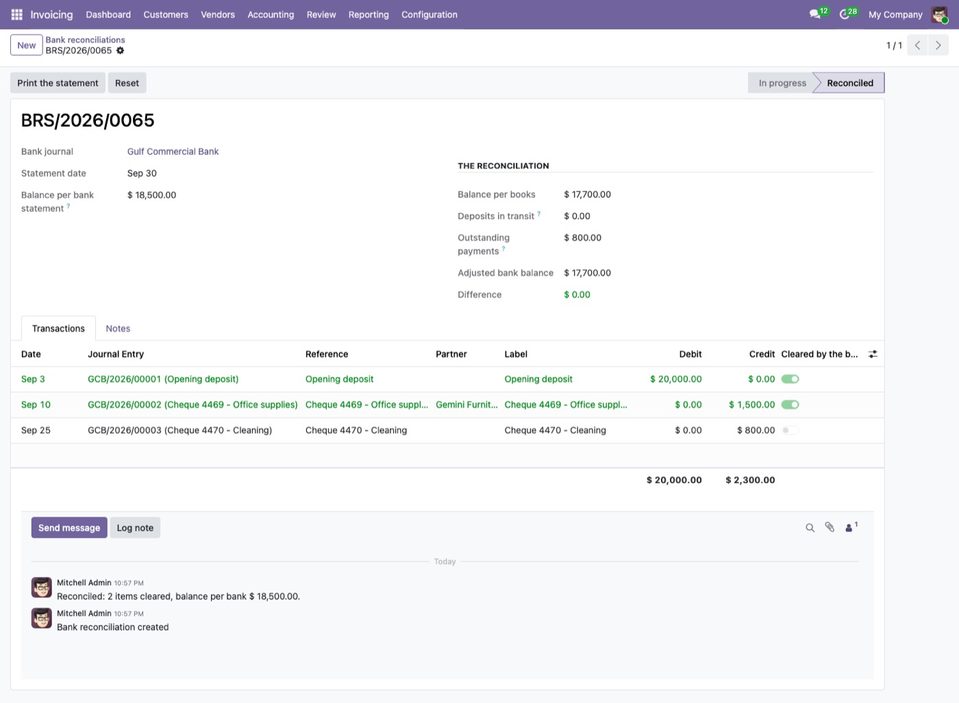Click Print the statement button
The width and height of the screenshot is (959, 703).
pos(57,83)
